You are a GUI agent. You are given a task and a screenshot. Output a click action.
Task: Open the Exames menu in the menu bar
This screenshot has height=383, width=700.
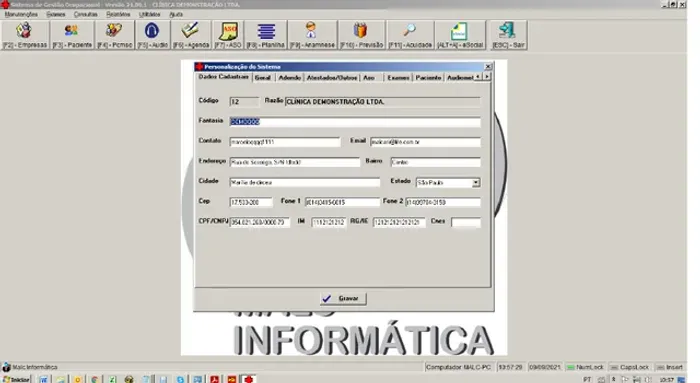coord(55,14)
